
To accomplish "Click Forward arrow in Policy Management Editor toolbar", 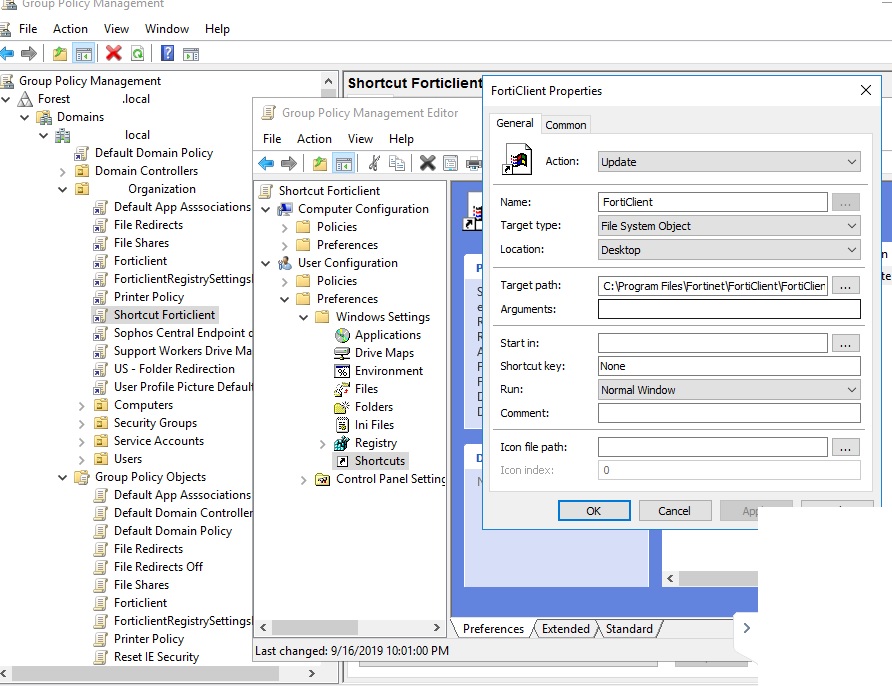I will (288, 164).
